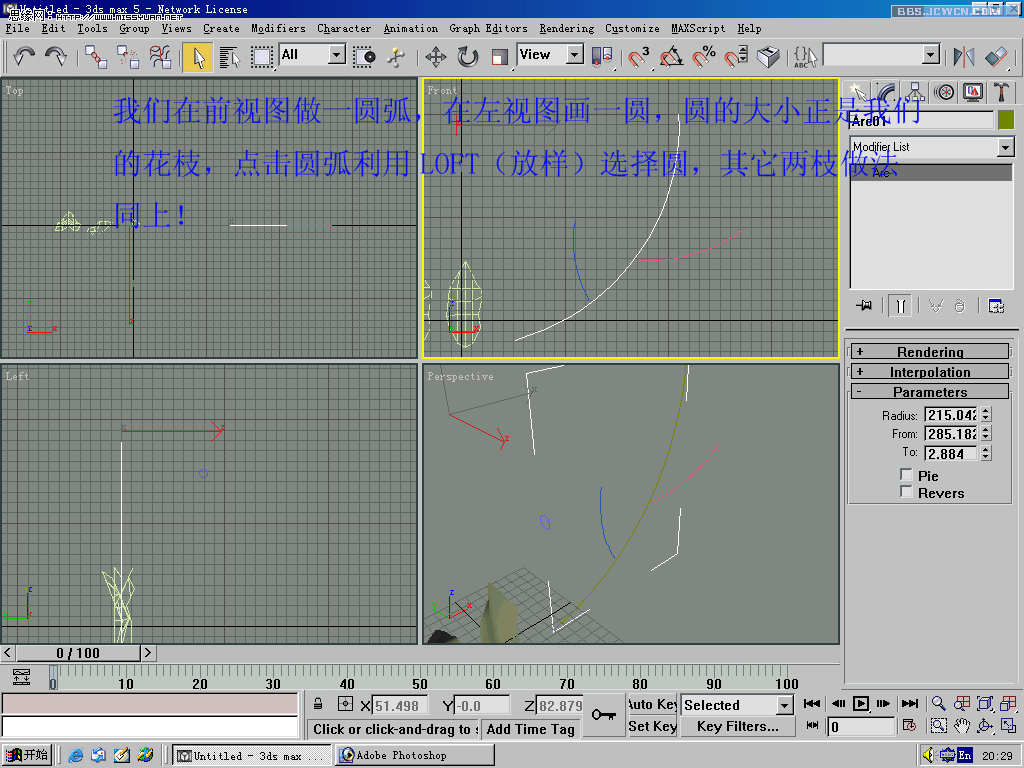Select the Select and Link tool
Viewport: 1024px width, 768px height.
(96, 57)
